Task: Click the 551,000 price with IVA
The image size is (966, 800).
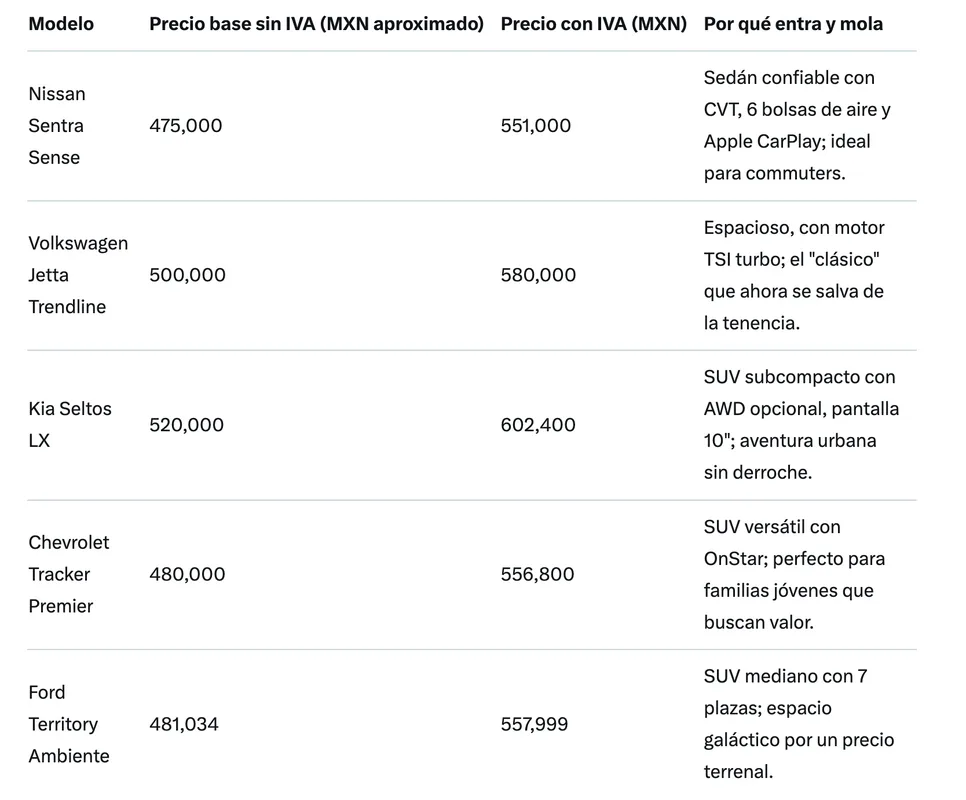Action: pyautogui.click(x=535, y=126)
